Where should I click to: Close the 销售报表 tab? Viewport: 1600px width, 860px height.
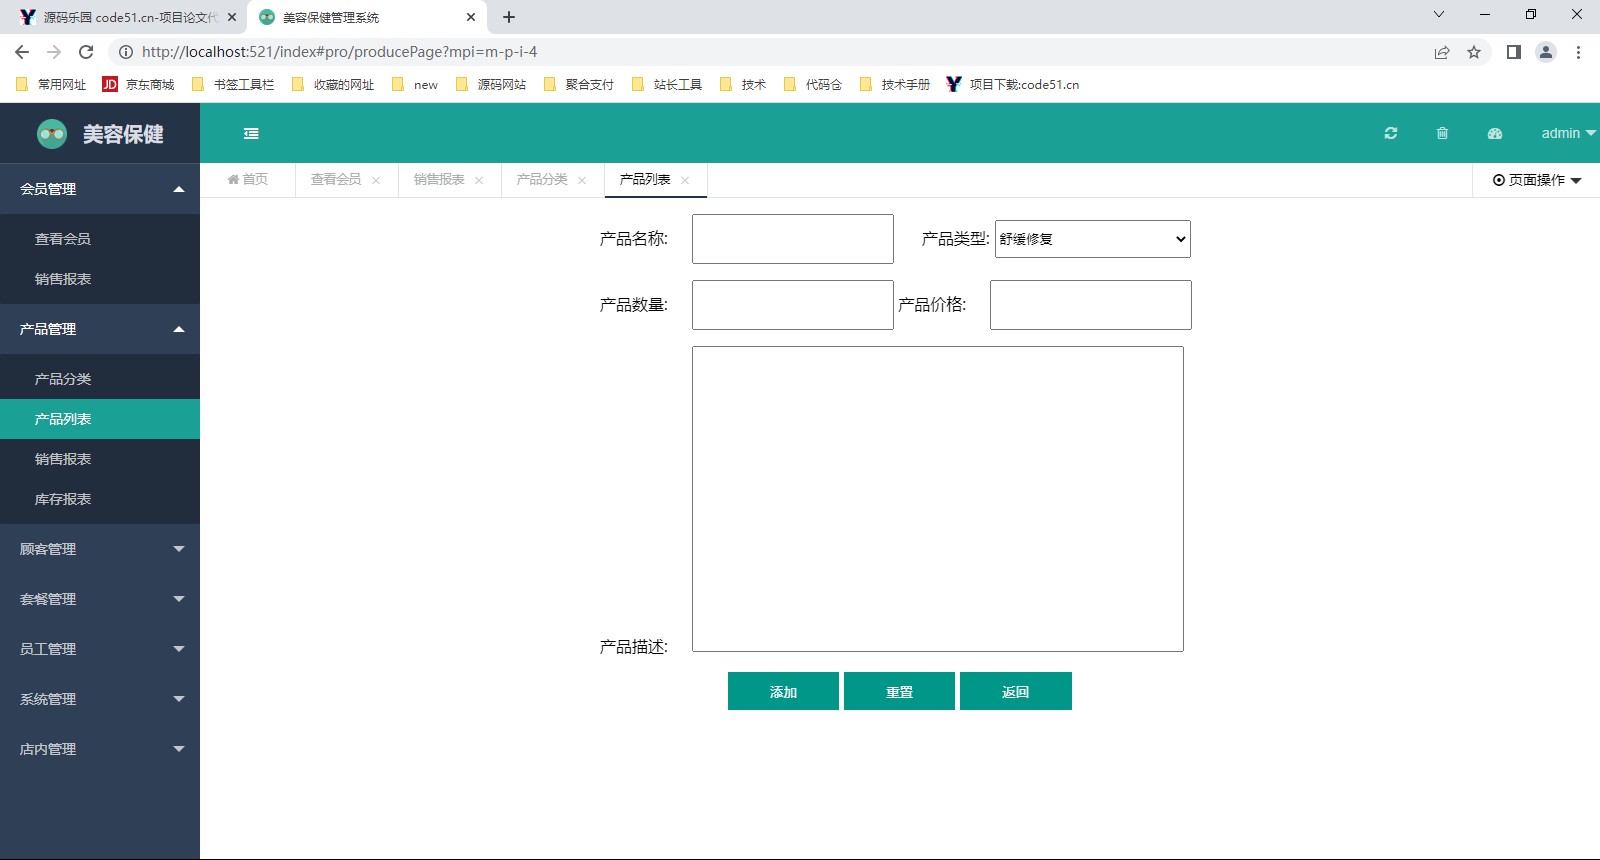coord(479,180)
